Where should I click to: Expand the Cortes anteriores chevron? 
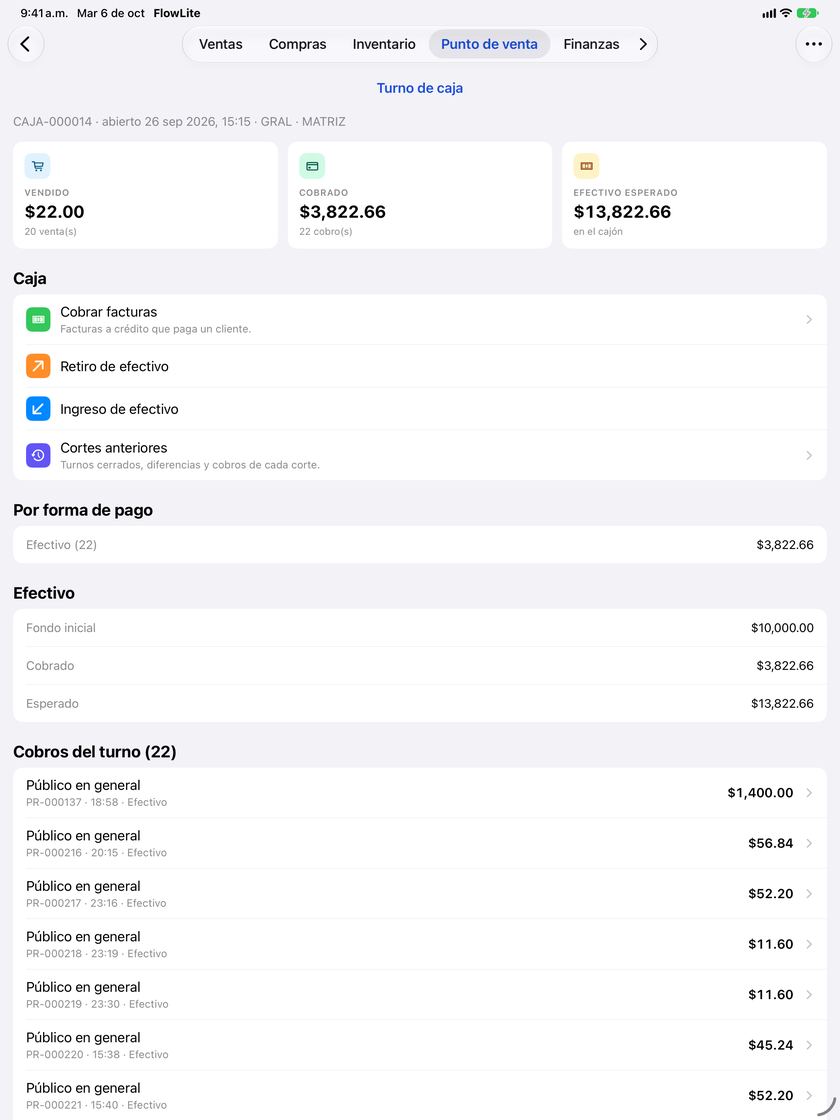(809, 455)
